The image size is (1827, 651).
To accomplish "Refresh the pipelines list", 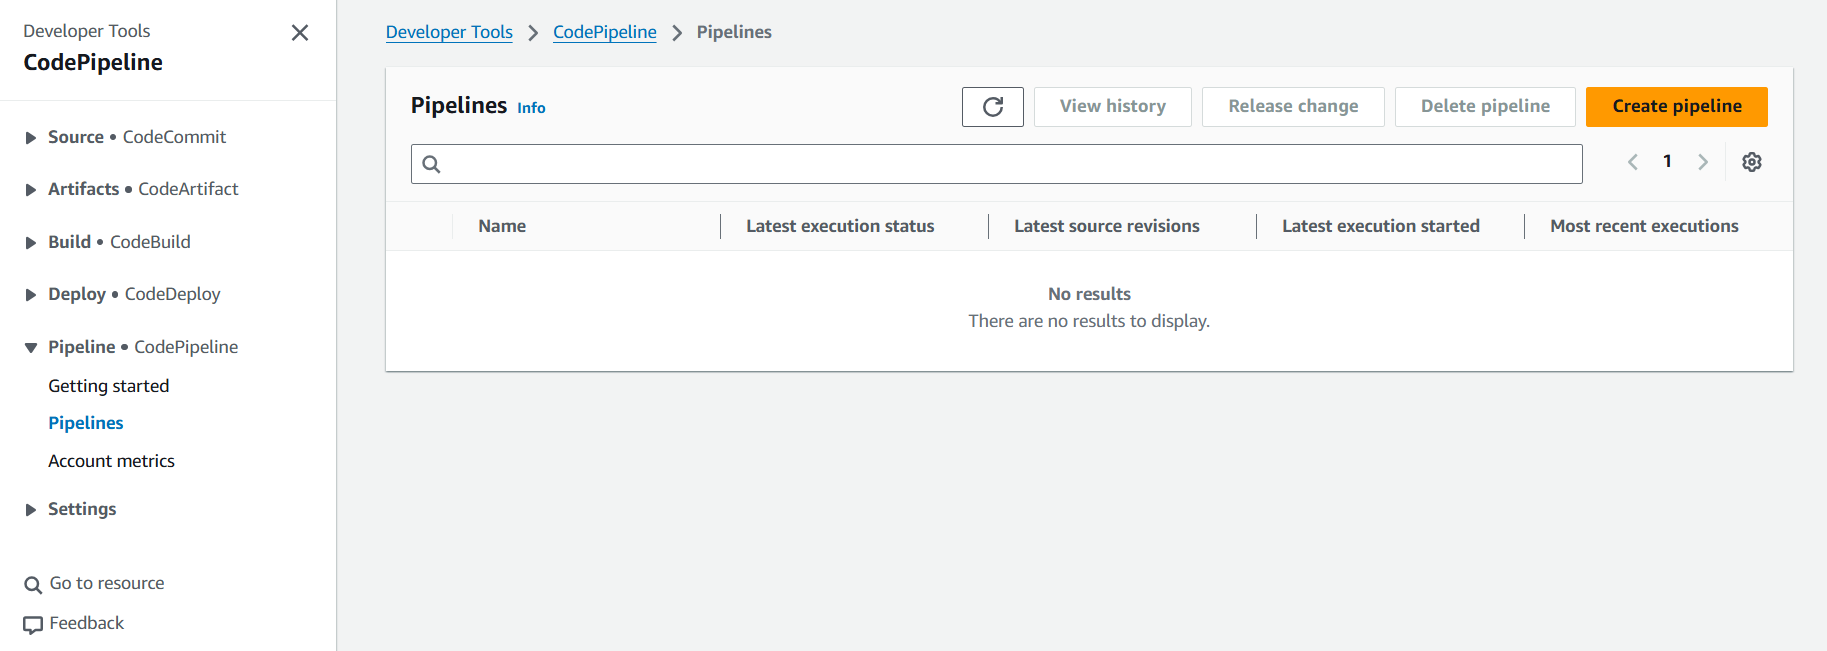I will (x=992, y=107).
